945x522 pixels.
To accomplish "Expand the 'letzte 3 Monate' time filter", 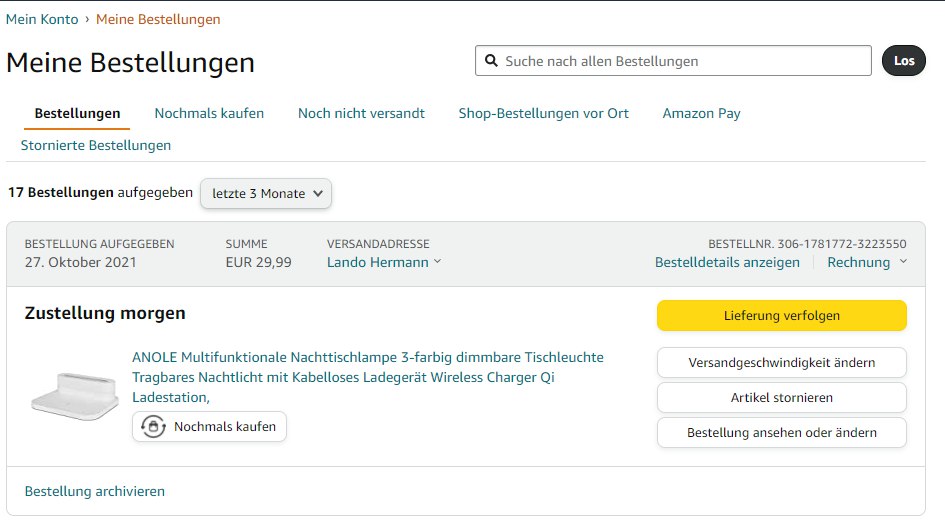I will tap(266, 194).
